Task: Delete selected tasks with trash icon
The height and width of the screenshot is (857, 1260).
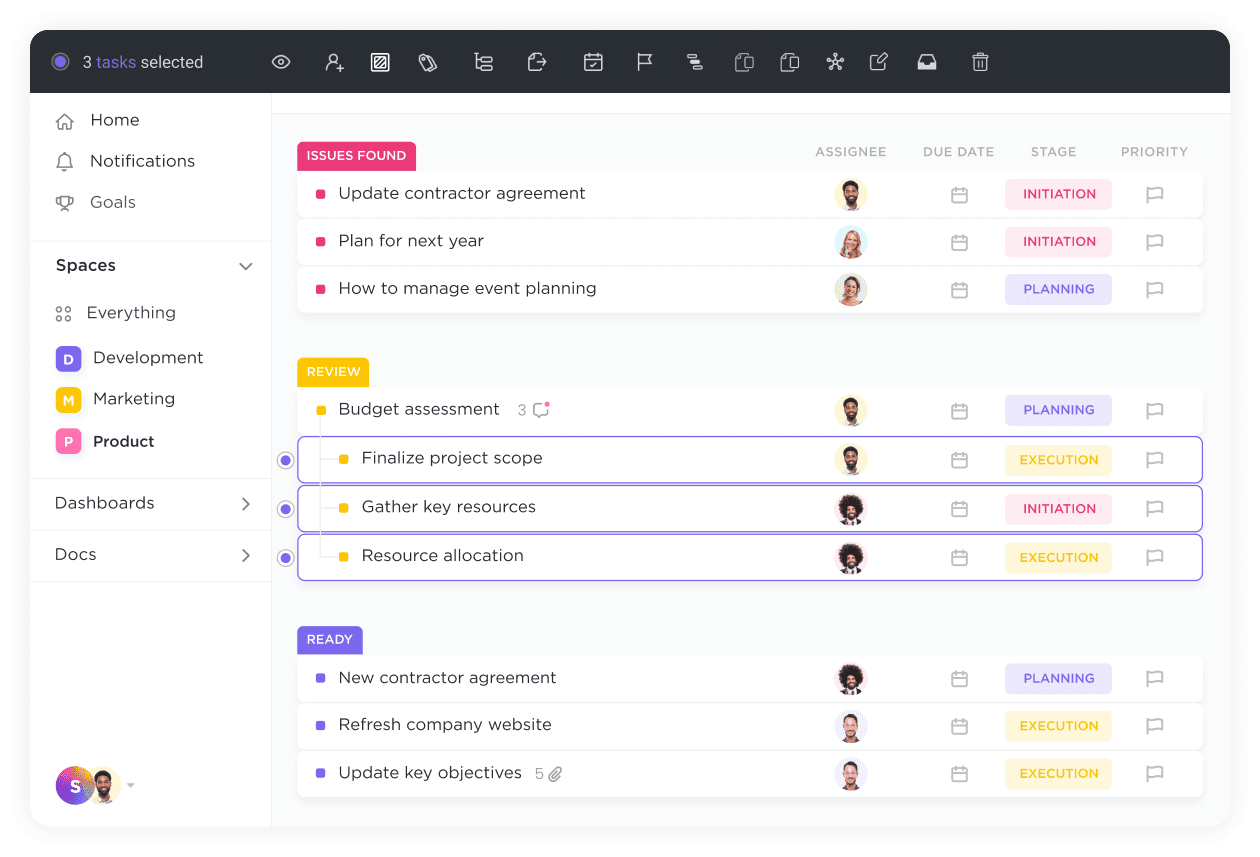Action: (x=980, y=61)
